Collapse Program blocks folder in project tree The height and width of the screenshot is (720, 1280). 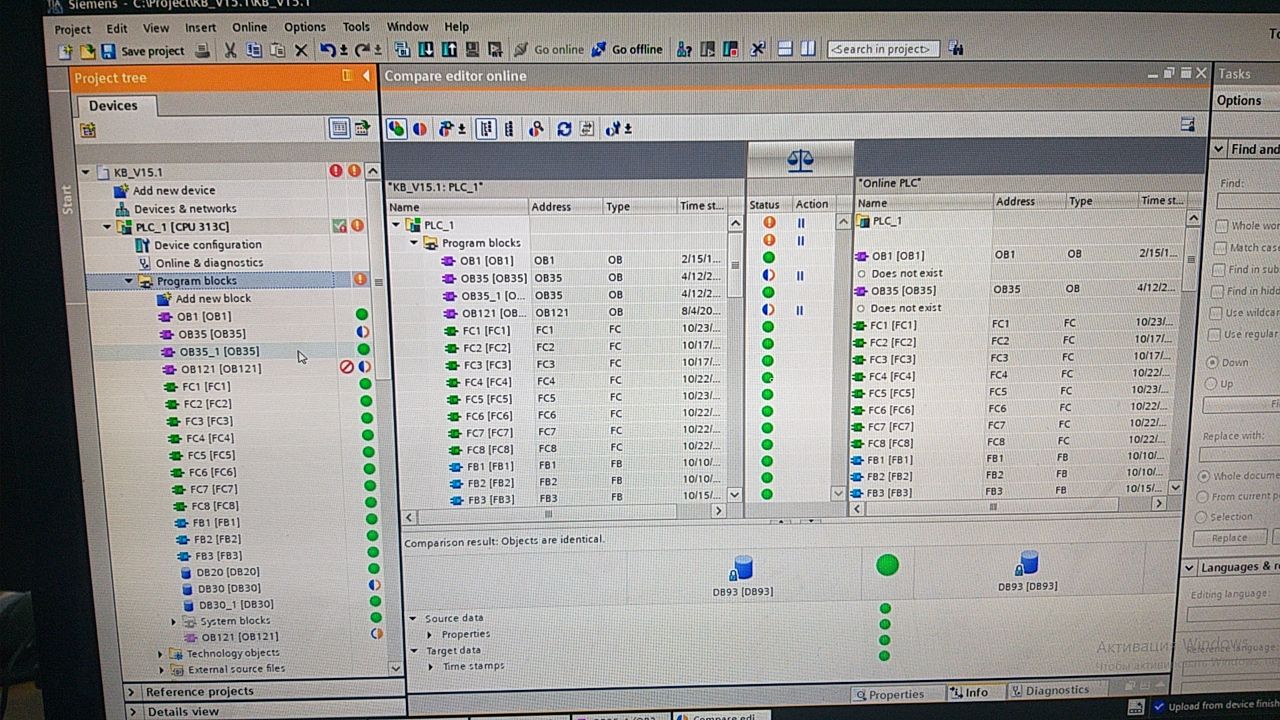click(x=128, y=281)
